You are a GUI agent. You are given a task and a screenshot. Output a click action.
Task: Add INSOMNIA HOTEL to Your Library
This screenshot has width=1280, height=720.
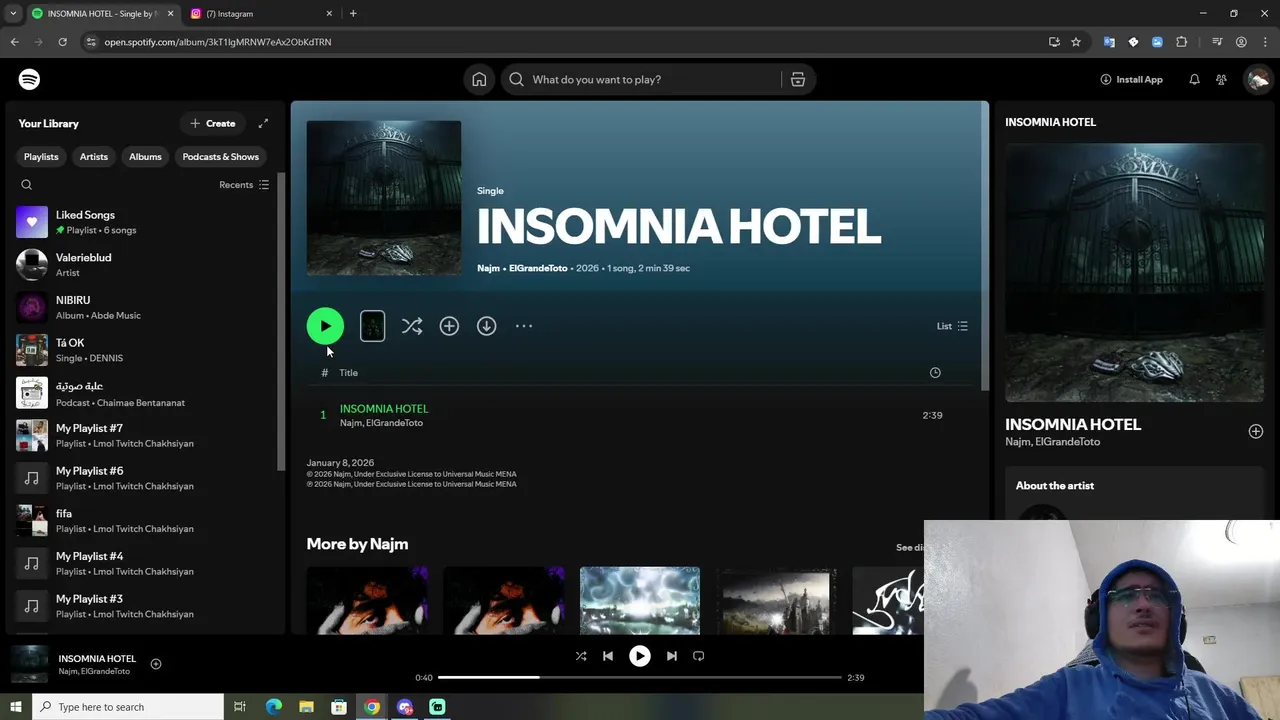tap(449, 326)
